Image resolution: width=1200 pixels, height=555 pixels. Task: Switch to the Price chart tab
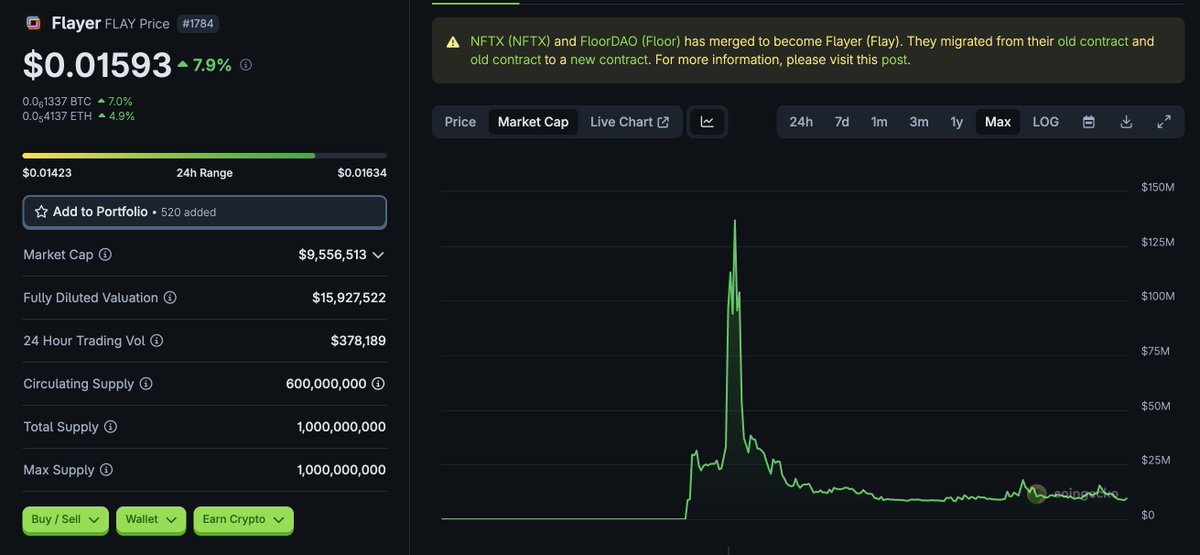tap(460, 122)
